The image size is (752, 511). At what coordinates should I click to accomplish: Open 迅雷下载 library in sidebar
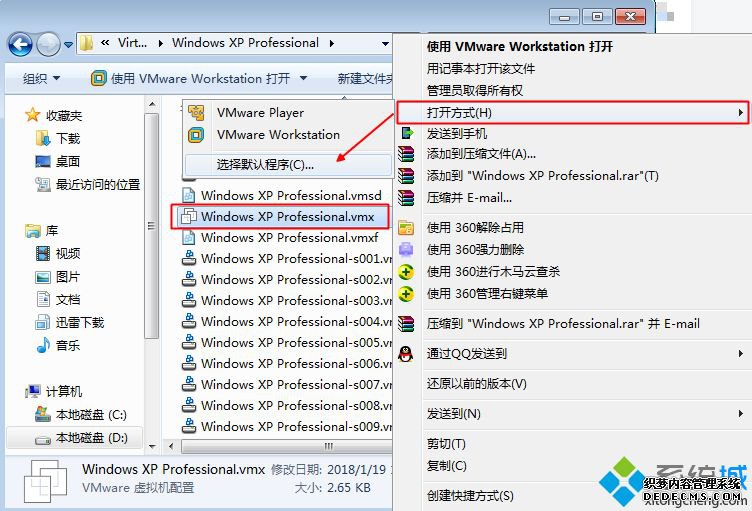point(70,322)
